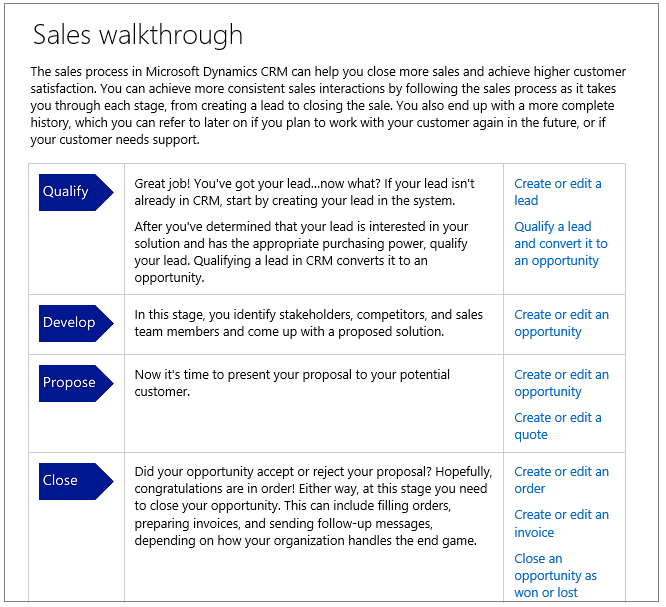This screenshot has height=607, width=666.
Task: Click the Close stage description paragraph
Action: [x=311, y=506]
